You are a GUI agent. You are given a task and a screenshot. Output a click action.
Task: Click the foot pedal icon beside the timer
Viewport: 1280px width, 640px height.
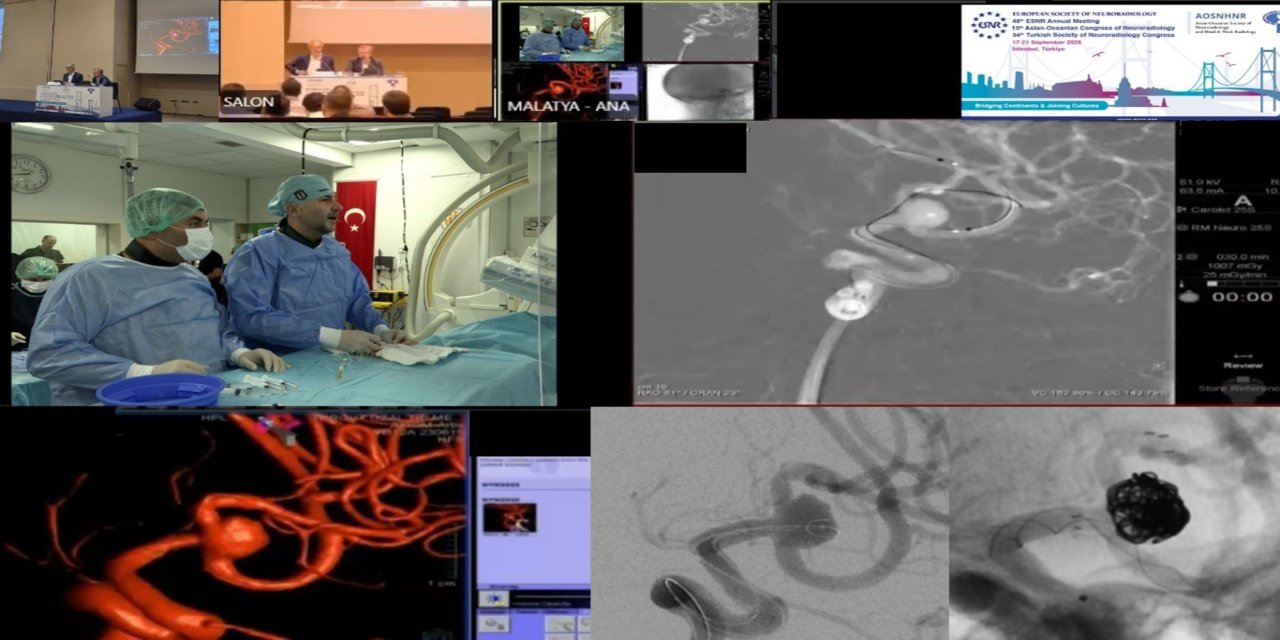pyautogui.click(x=1189, y=297)
